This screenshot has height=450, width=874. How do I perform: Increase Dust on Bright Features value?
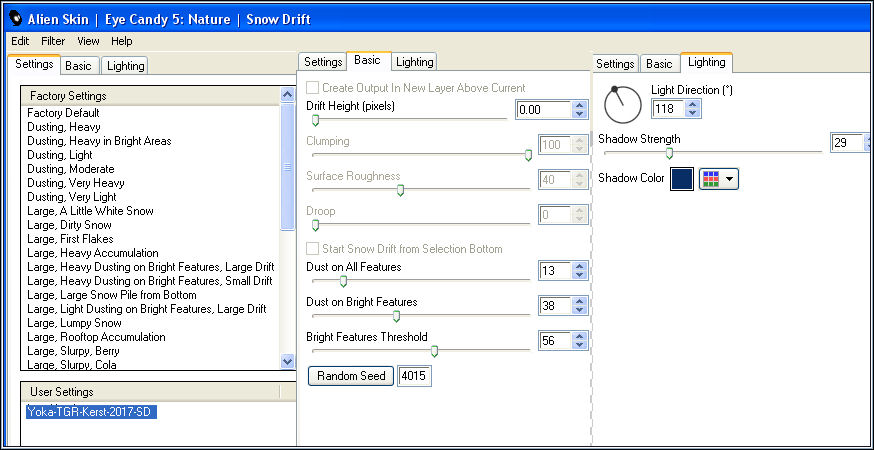click(x=580, y=301)
